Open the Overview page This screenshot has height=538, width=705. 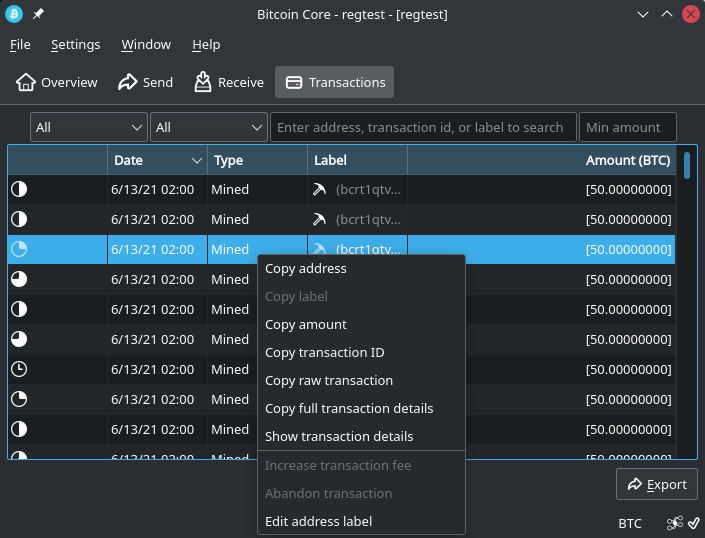pos(57,82)
